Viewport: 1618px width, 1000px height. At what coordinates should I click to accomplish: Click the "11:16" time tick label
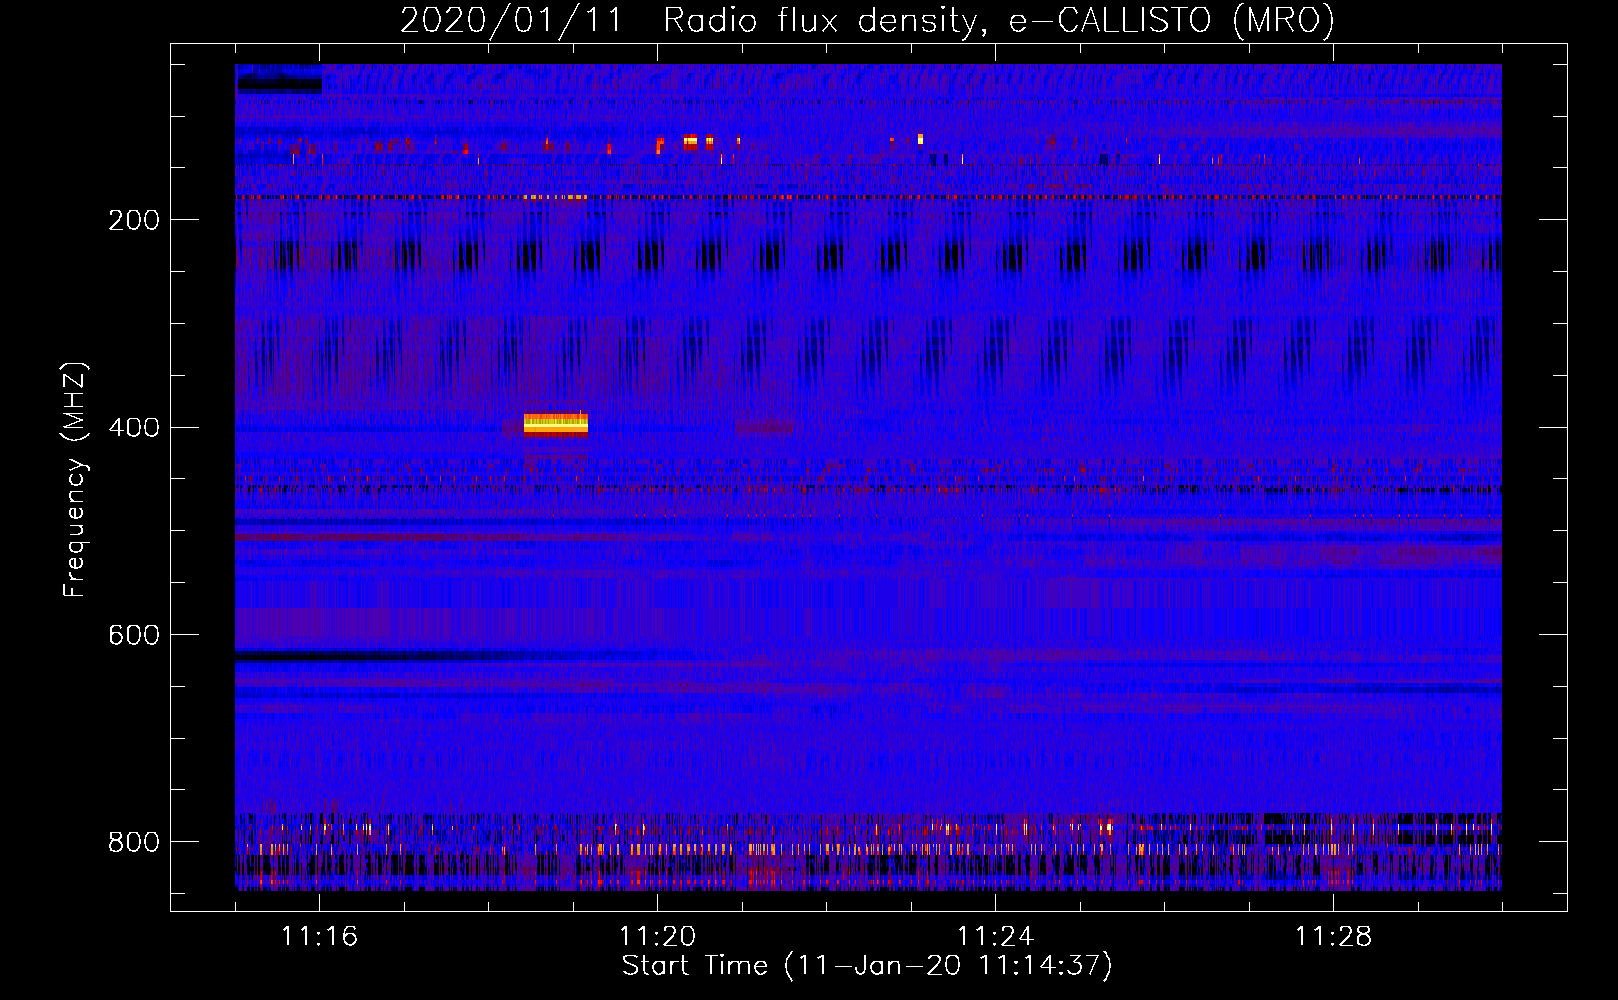[x=320, y=937]
